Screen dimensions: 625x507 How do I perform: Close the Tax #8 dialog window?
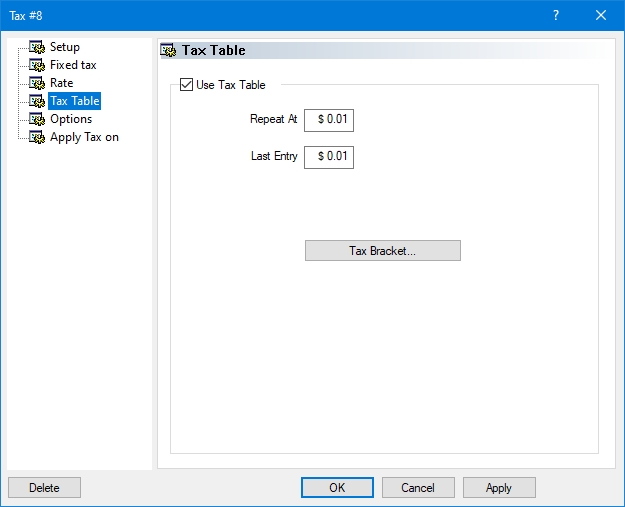tap(601, 15)
